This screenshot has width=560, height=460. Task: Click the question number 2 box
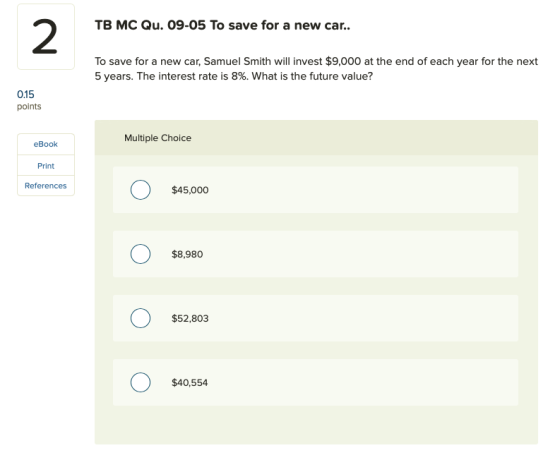(x=46, y=36)
